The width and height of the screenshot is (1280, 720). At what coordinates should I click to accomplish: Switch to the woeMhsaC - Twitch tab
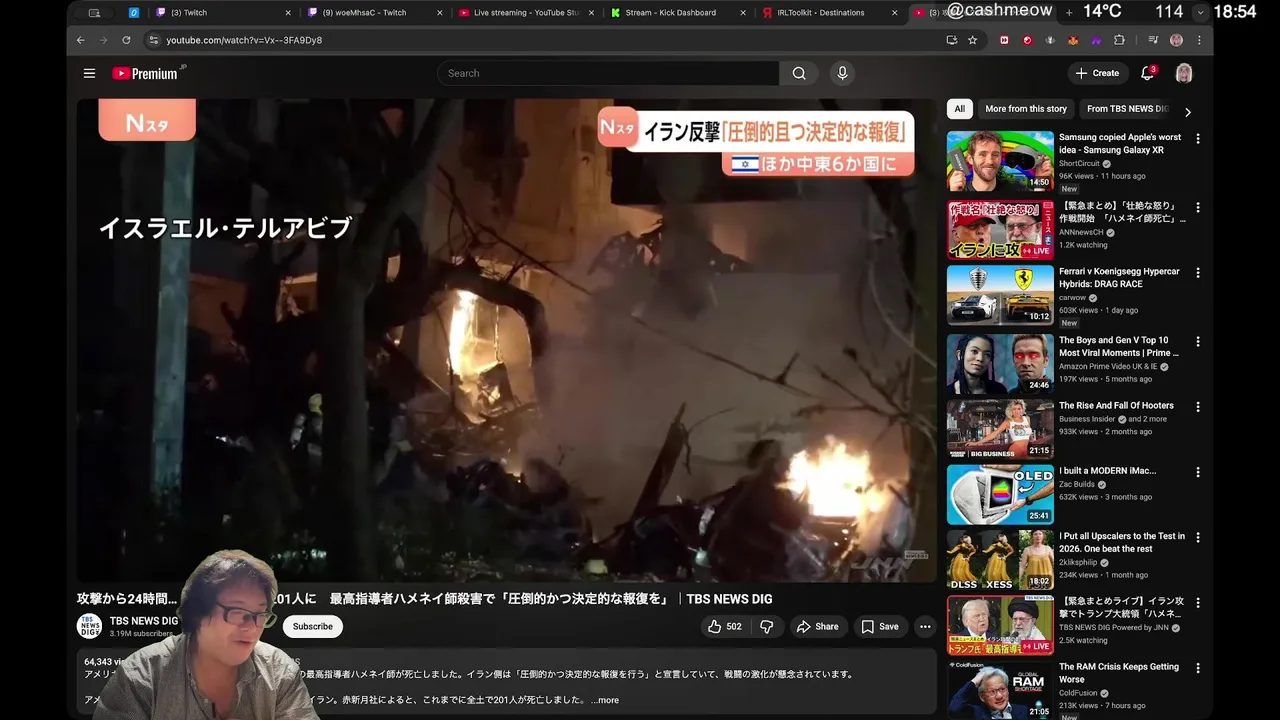tap(375, 13)
